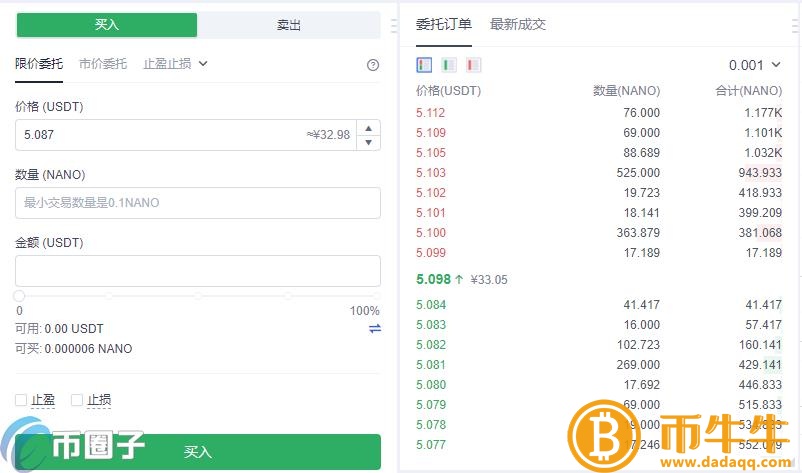Expand the 止盈止损 order type dropdown
802x473 pixels.
(175, 64)
